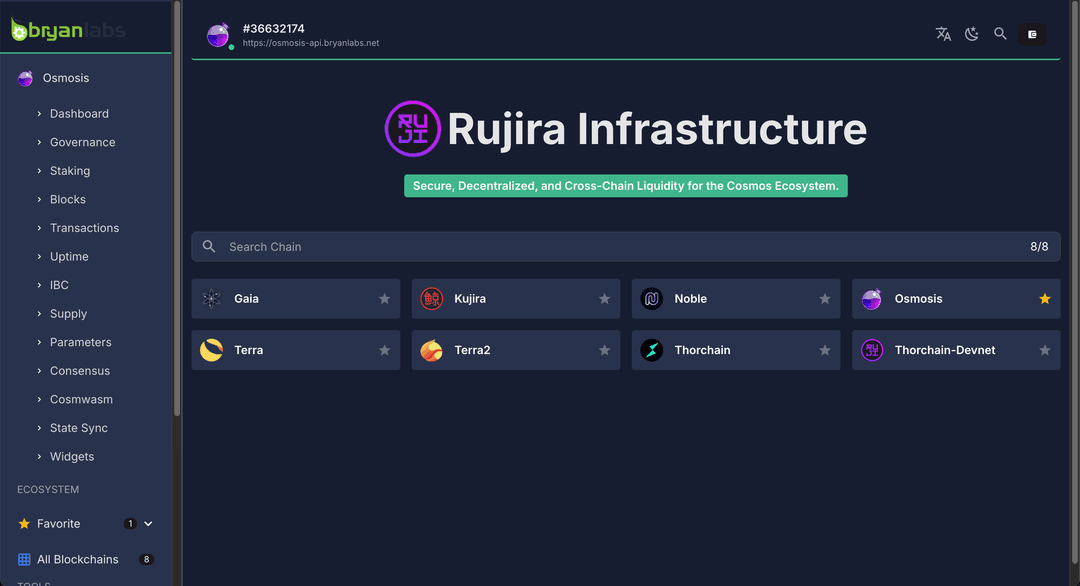This screenshot has width=1080, height=586.
Task: Click the sidebar vertical scrollbar
Action: 177,209
